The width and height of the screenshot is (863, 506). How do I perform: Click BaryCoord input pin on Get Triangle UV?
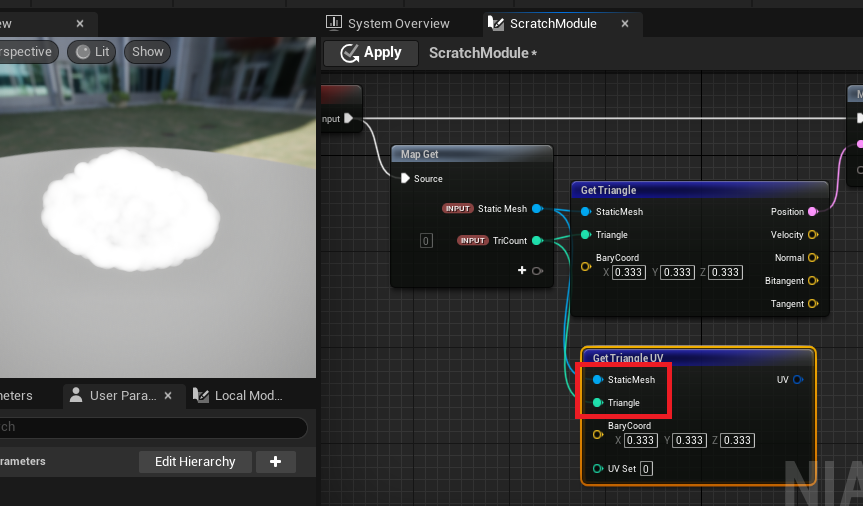coord(598,434)
